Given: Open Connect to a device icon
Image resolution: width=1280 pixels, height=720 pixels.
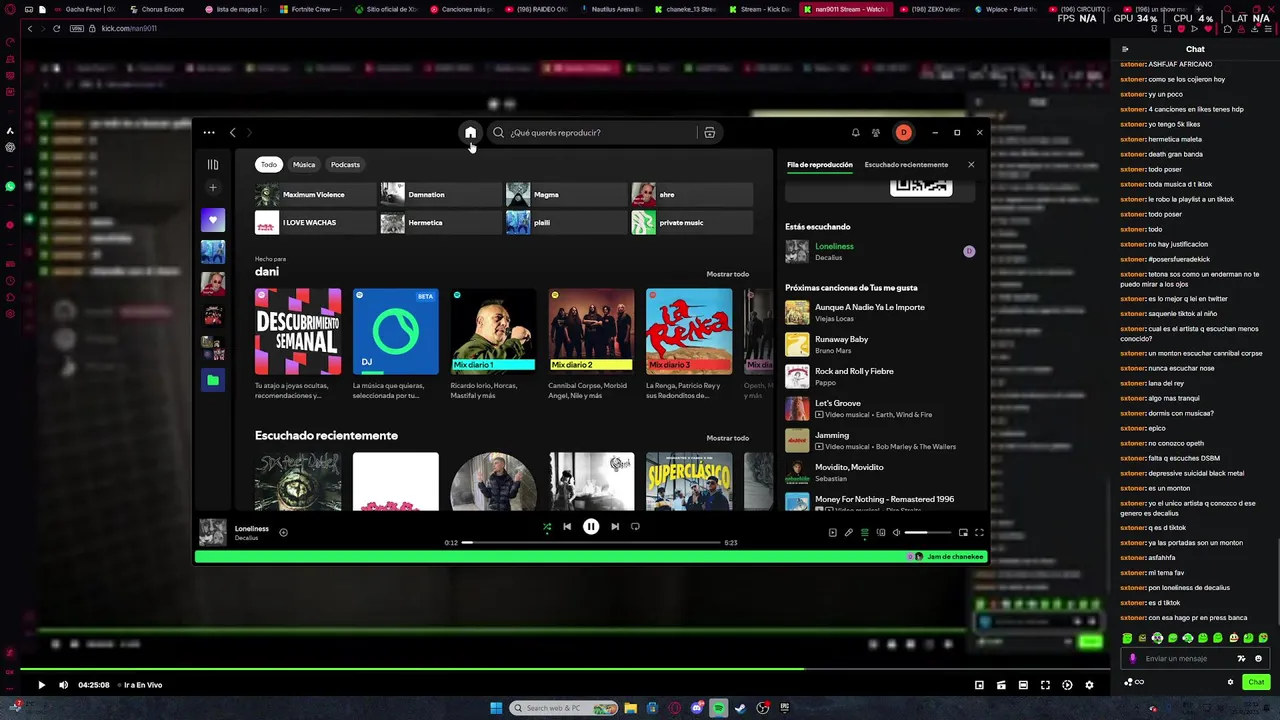Looking at the screenshot, I should 881,532.
